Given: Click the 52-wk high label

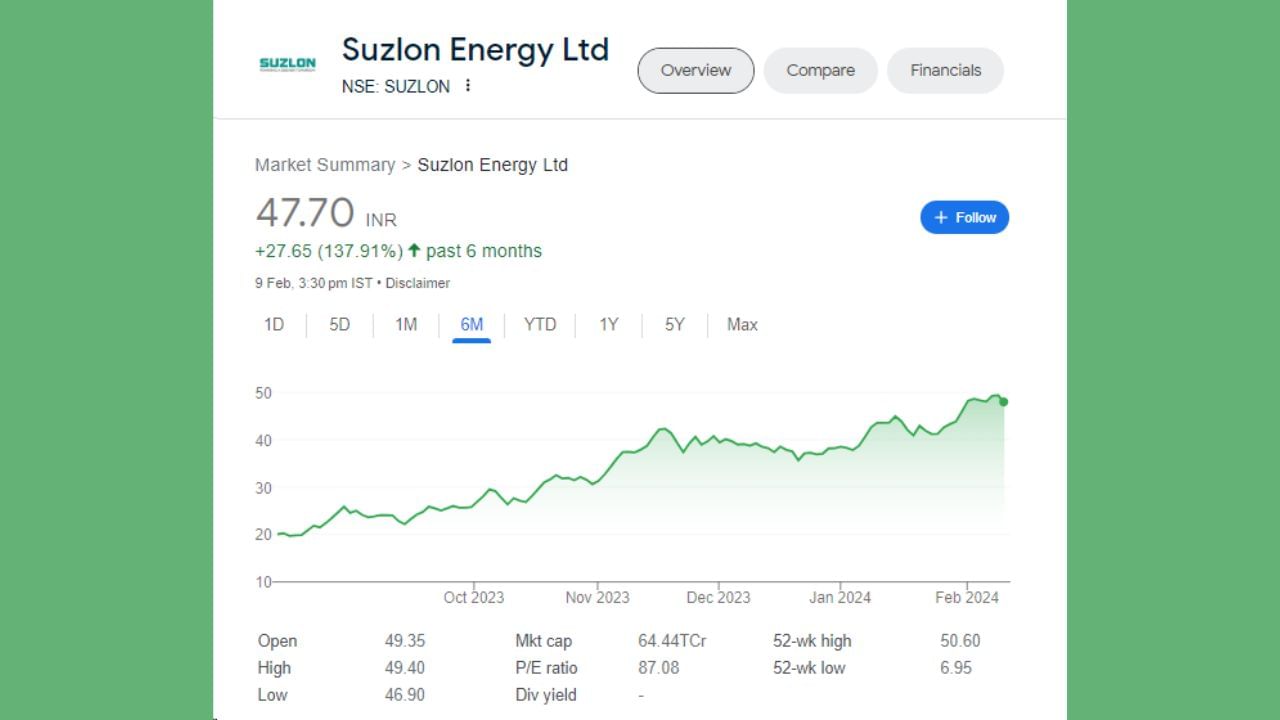Looking at the screenshot, I should coord(812,641).
